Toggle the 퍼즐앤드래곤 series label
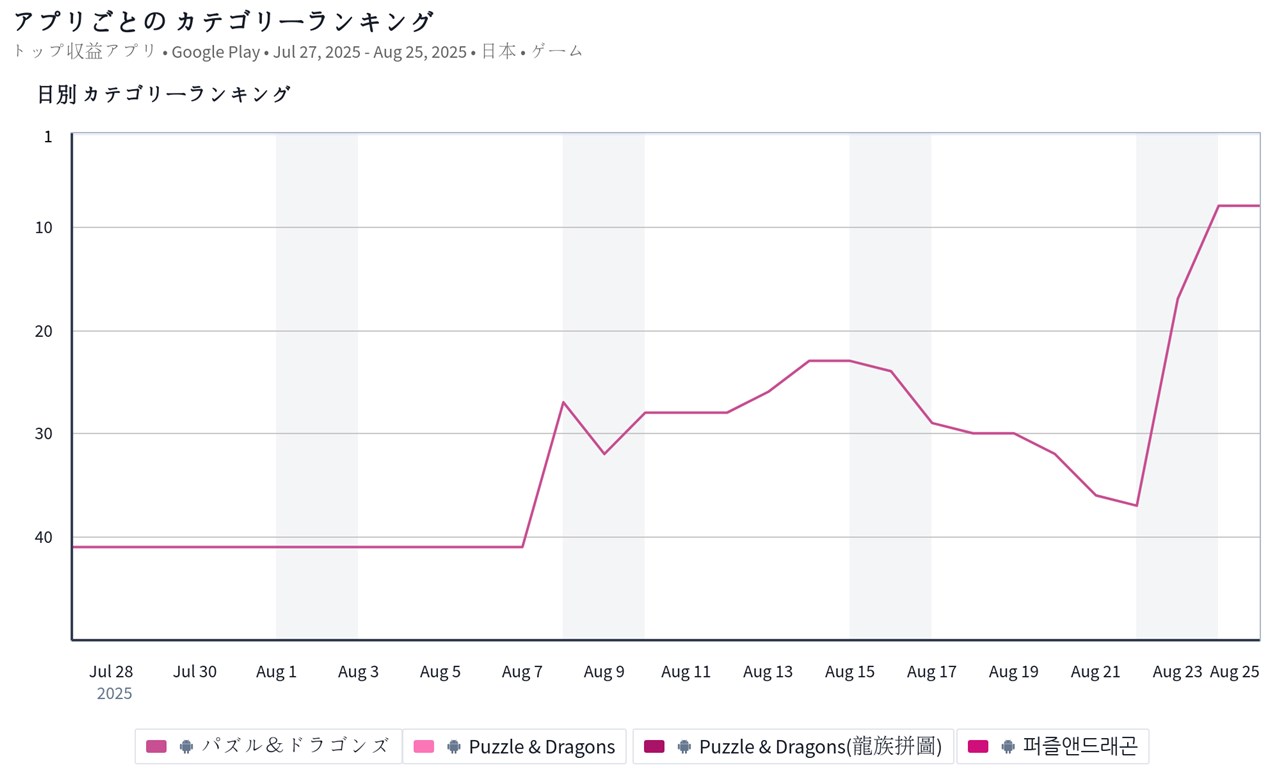This screenshot has height=768, width=1280. [x=1080, y=746]
